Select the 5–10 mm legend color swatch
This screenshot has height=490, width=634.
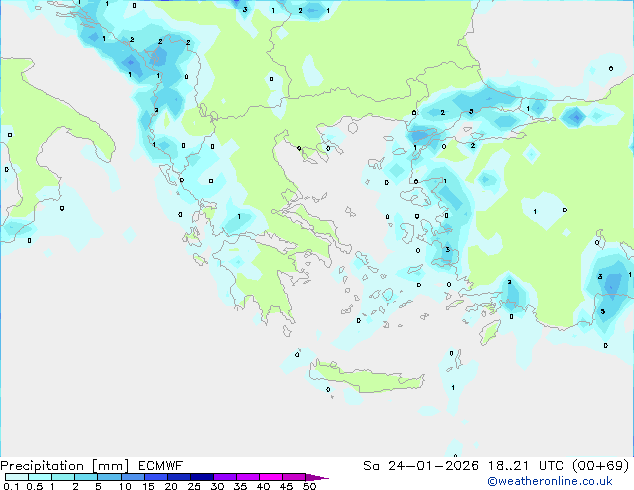click(x=109, y=477)
